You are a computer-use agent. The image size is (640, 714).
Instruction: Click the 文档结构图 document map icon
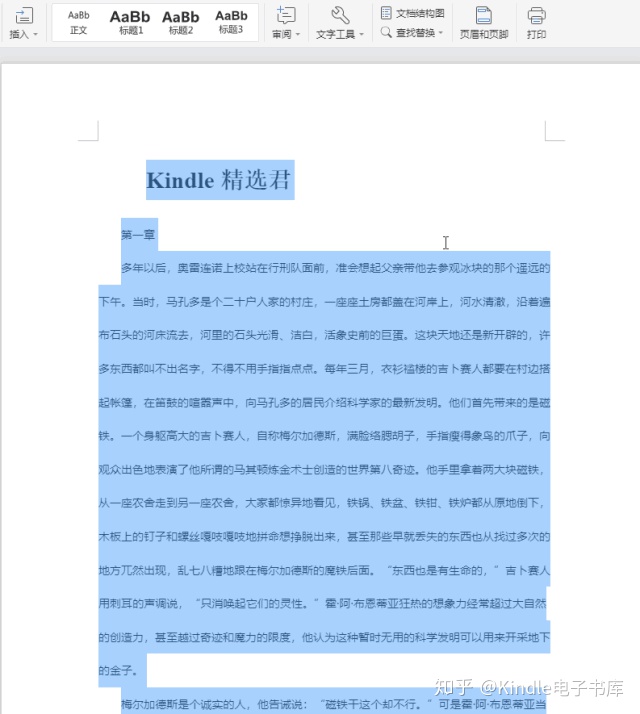click(x=386, y=13)
